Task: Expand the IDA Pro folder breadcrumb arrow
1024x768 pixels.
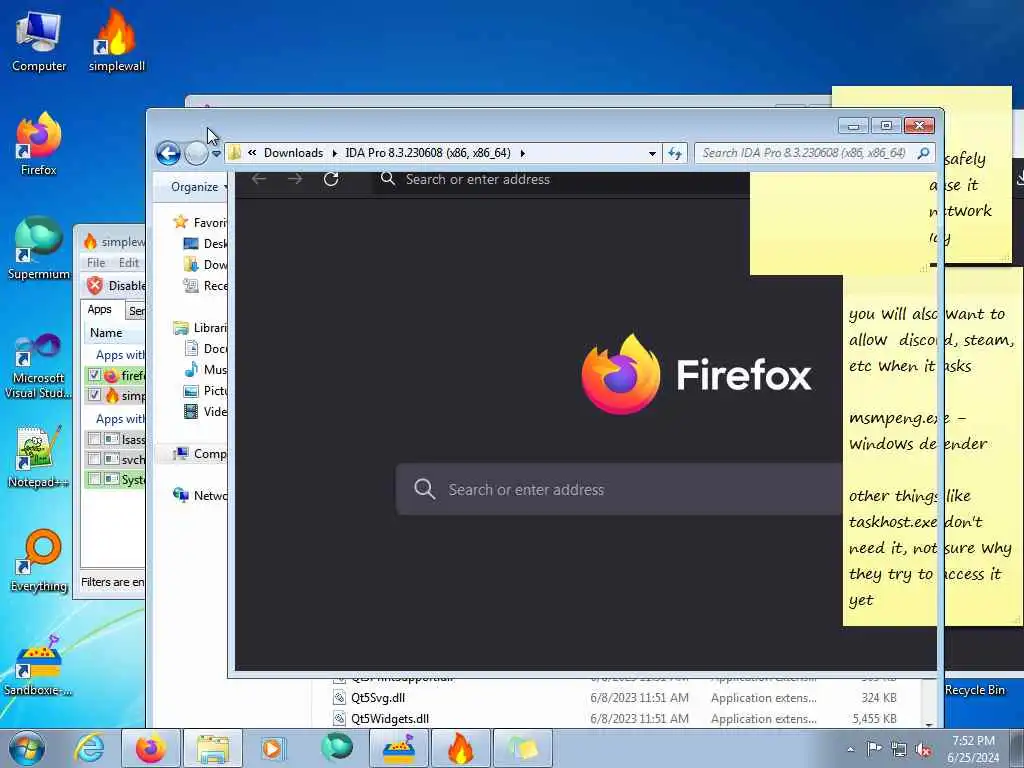Action: coord(522,153)
